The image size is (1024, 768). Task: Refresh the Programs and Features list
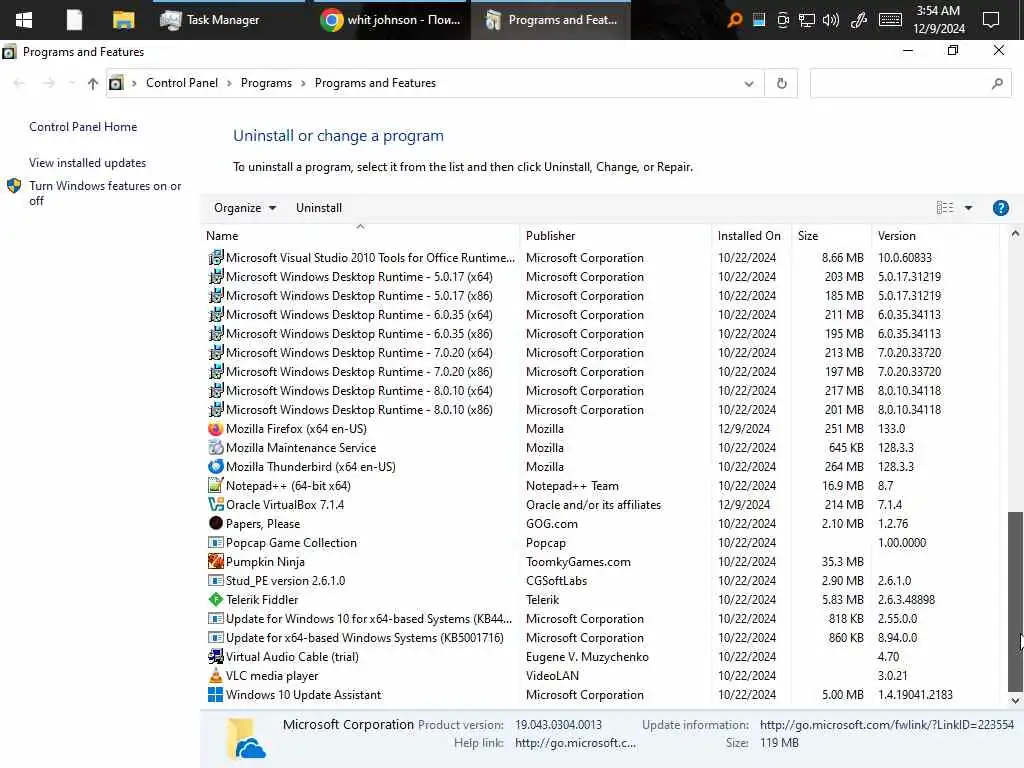click(x=781, y=84)
